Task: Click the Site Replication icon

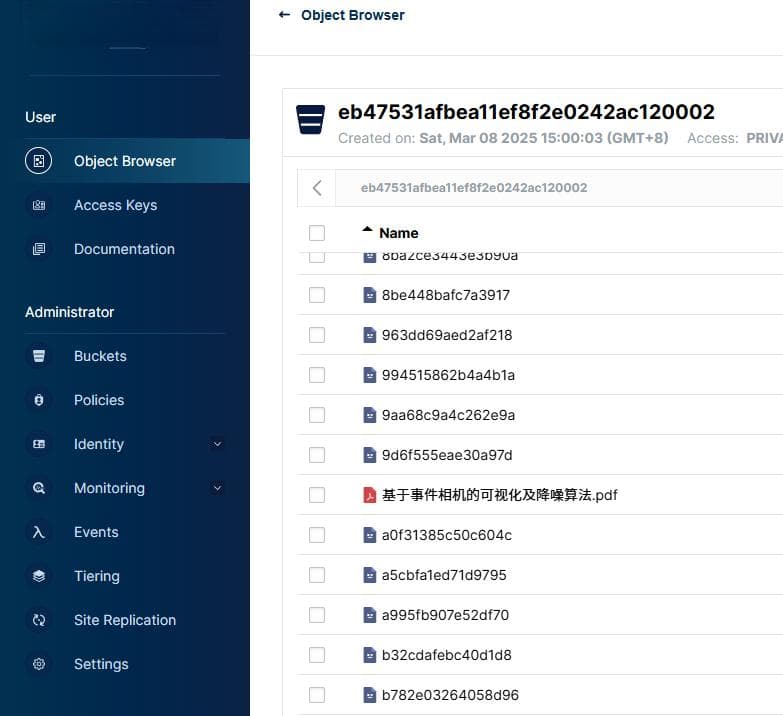Action: click(x=38, y=620)
